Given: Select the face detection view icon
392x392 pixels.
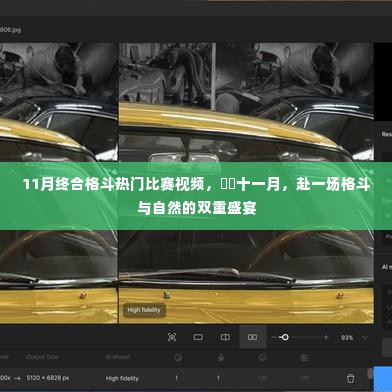Looking at the screenshot, I should point(172,337).
